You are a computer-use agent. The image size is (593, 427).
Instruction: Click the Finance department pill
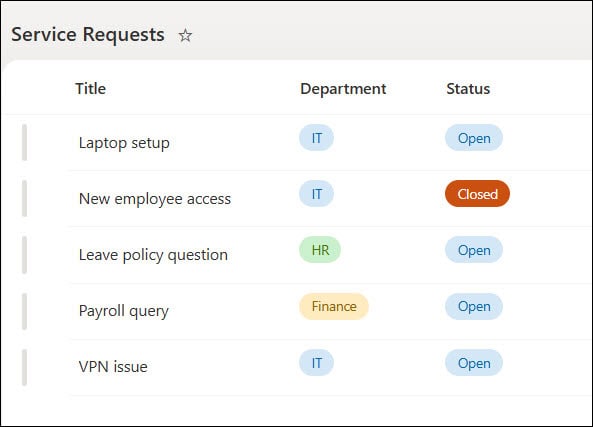pos(334,306)
